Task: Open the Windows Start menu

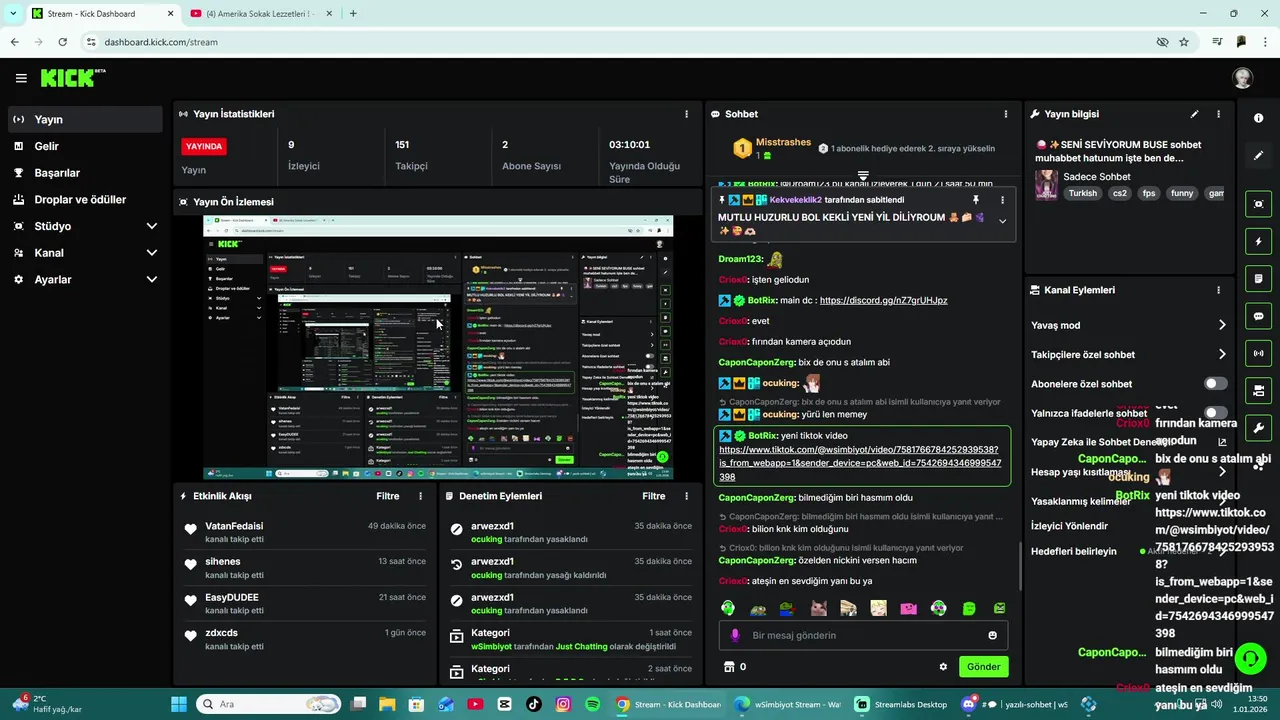Action: [x=179, y=704]
